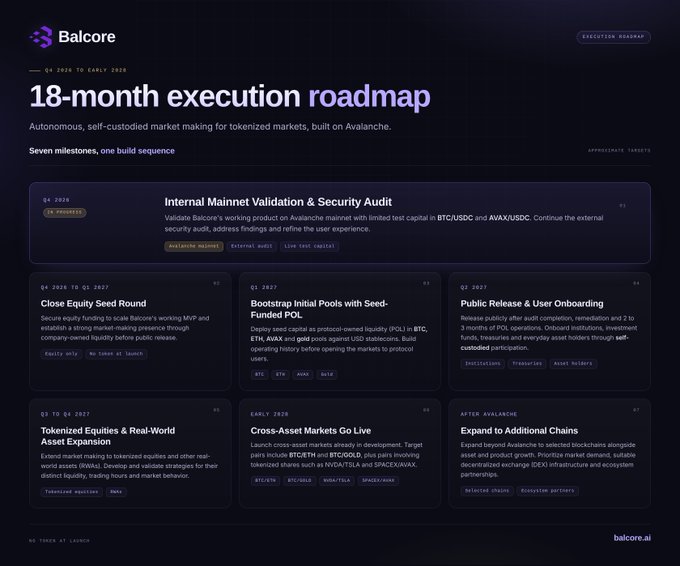The width and height of the screenshot is (680, 566).
Task: Click the one build sequence text
Action: [x=137, y=151]
